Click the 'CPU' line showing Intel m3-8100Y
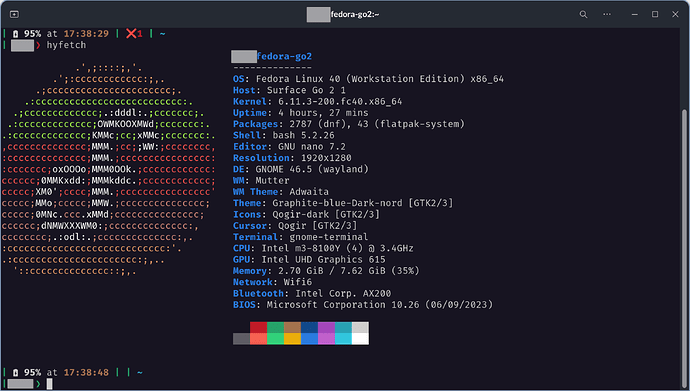 point(323,248)
